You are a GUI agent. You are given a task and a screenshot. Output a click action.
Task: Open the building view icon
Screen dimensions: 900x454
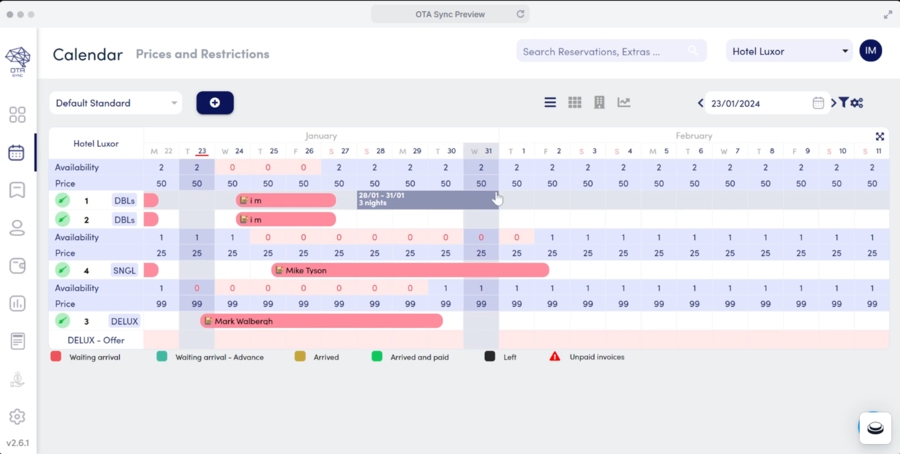(x=600, y=102)
